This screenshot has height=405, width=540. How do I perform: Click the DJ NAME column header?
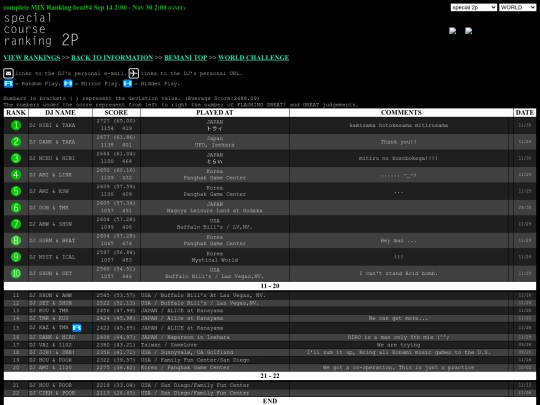pos(60,113)
